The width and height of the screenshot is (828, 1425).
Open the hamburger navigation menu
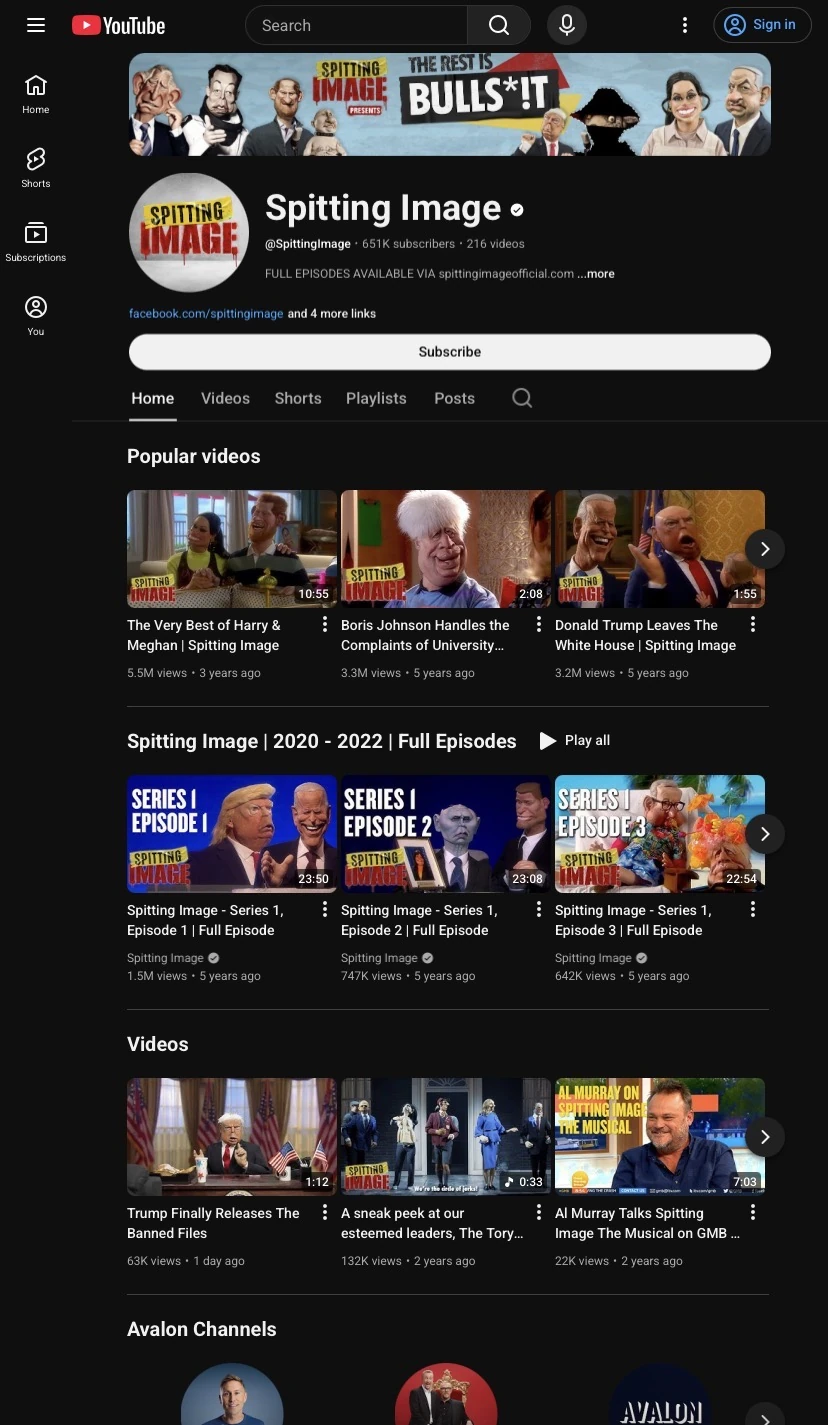click(36, 25)
